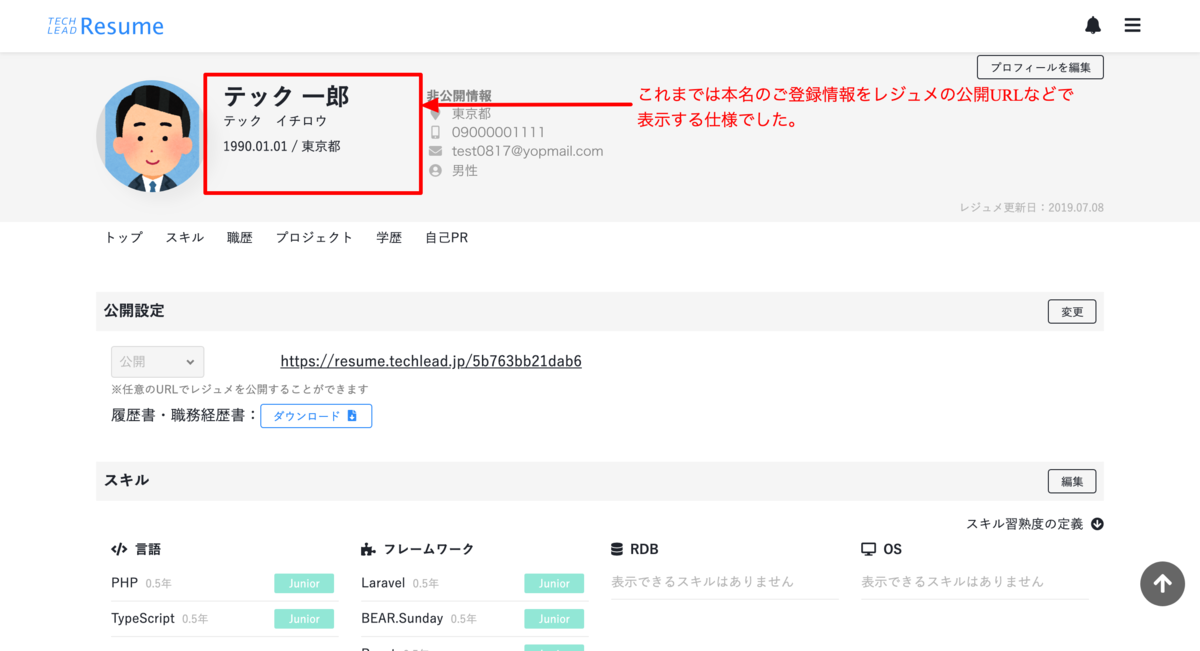1200x651 pixels.
Task: Click the TECH LEAD Resume logo
Action: 105,26
